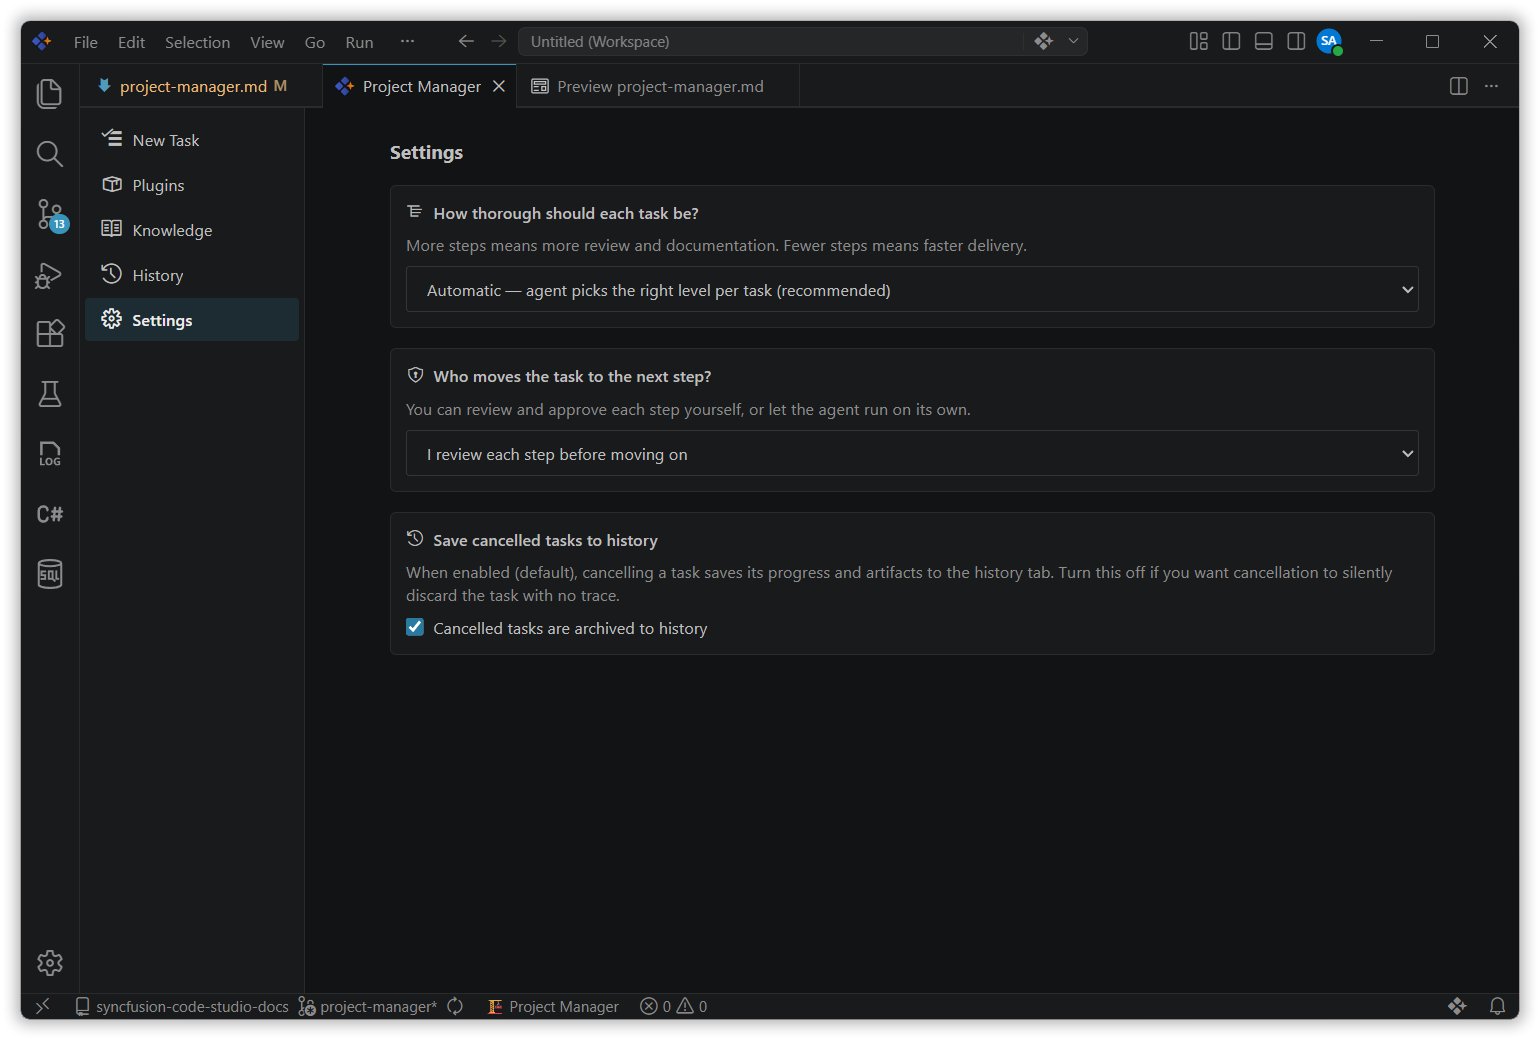The width and height of the screenshot is (1540, 1040).
Task: Open the Run and Debug view
Action: [49, 274]
